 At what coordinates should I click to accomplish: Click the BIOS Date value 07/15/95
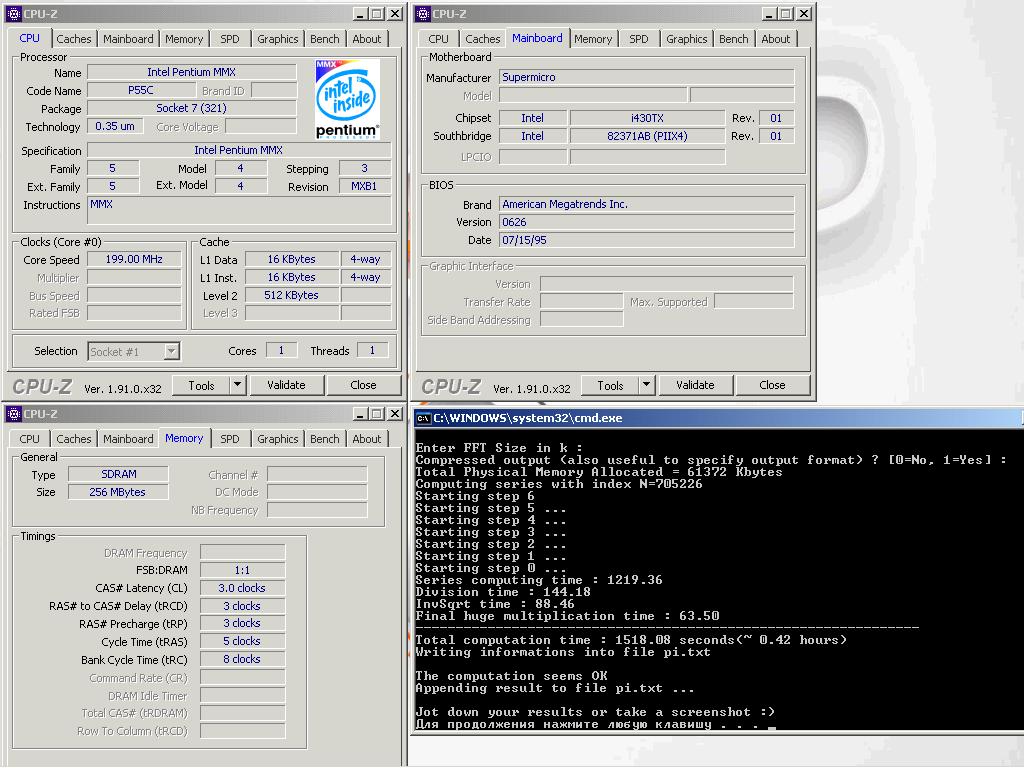coord(647,240)
